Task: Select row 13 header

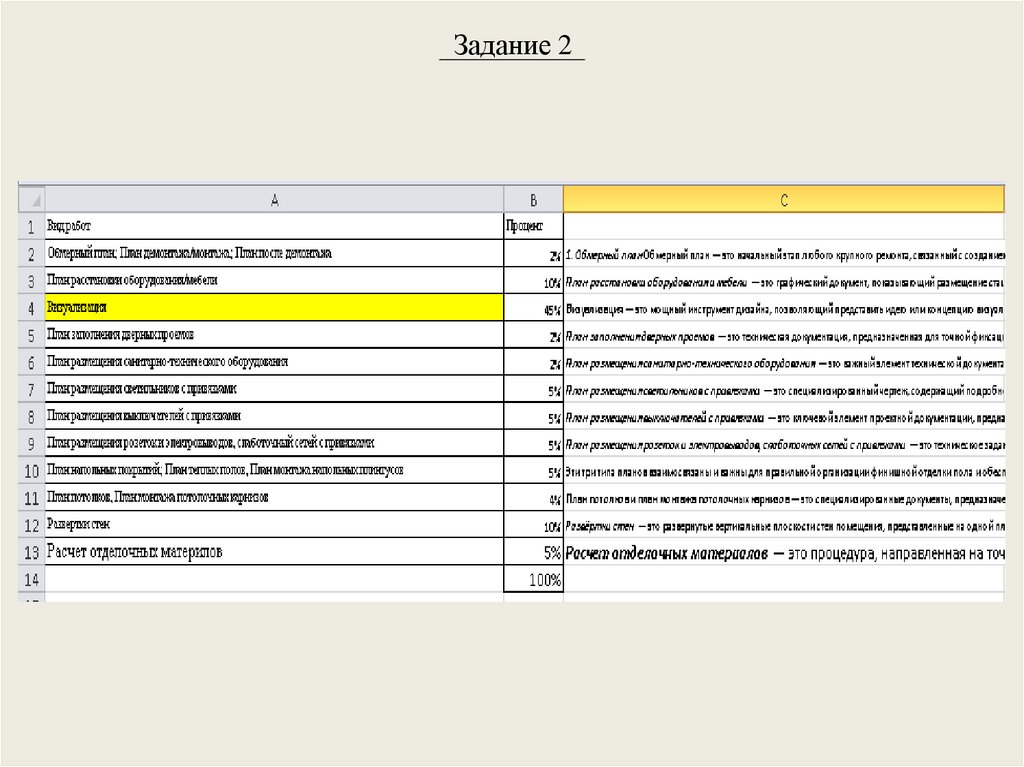Action: [31, 552]
